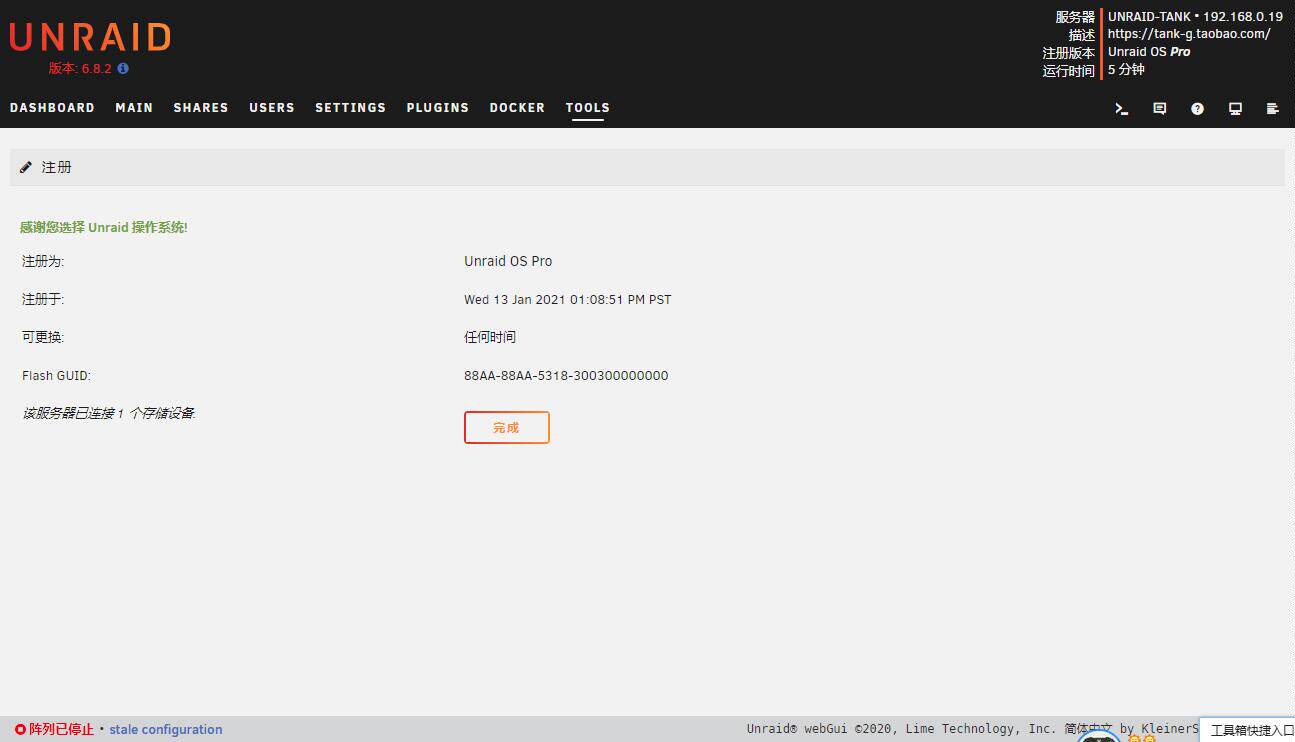1295x742 pixels.
Task: Click the server name UNRAID-TANK • 192.168.0.19
Action: click(1195, 17)
